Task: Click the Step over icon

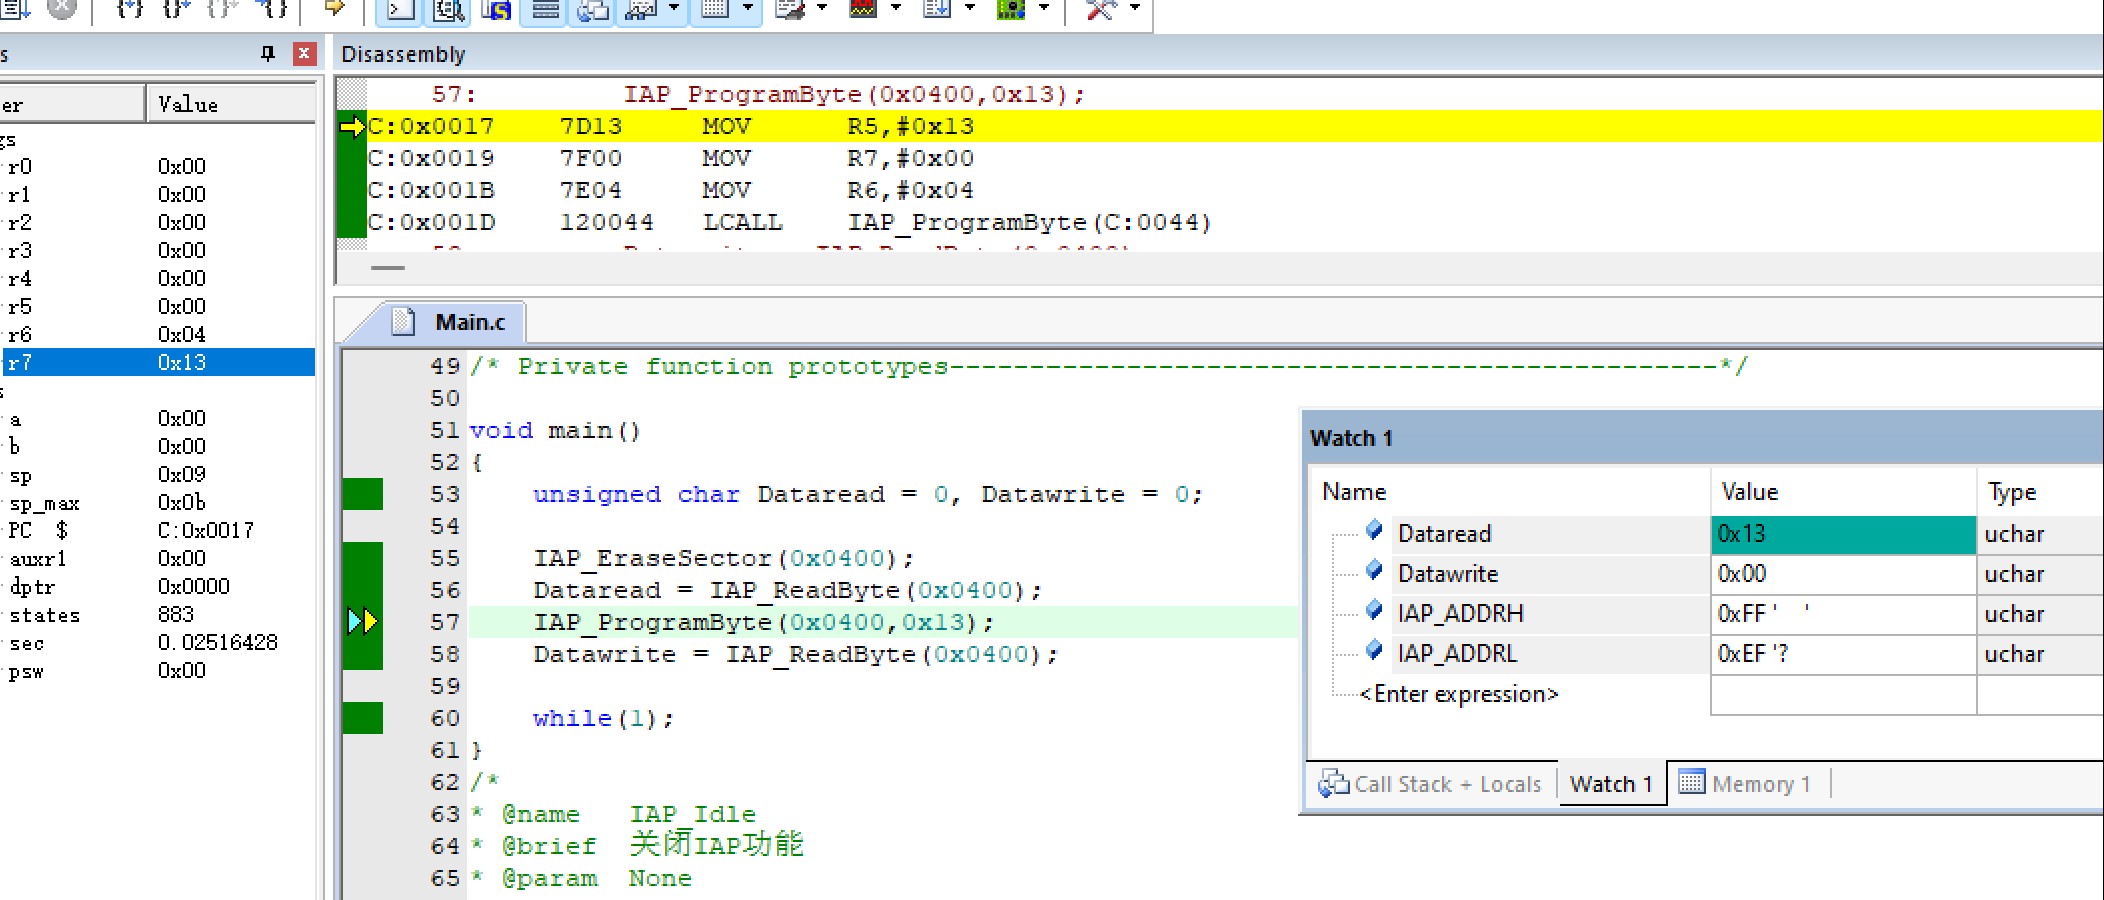Action: click(x=177, y=8)
